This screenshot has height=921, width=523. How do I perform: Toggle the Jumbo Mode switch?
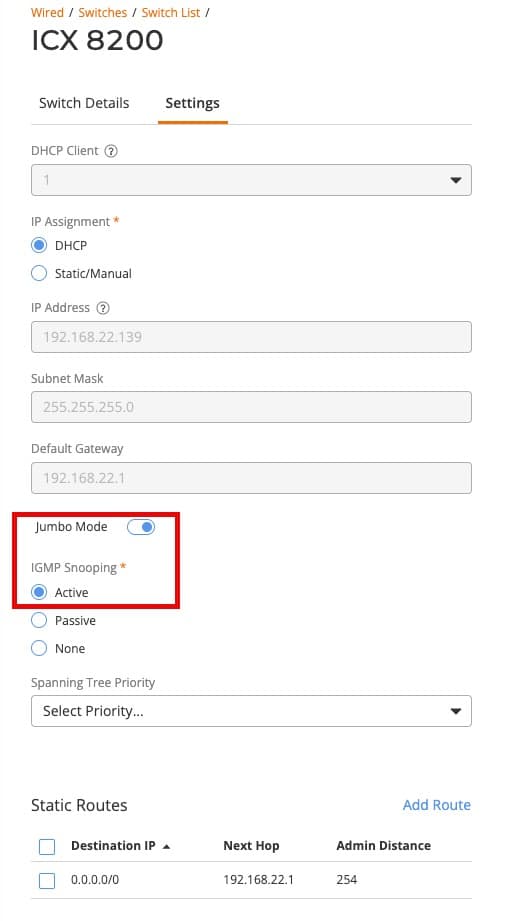(141, 527)
